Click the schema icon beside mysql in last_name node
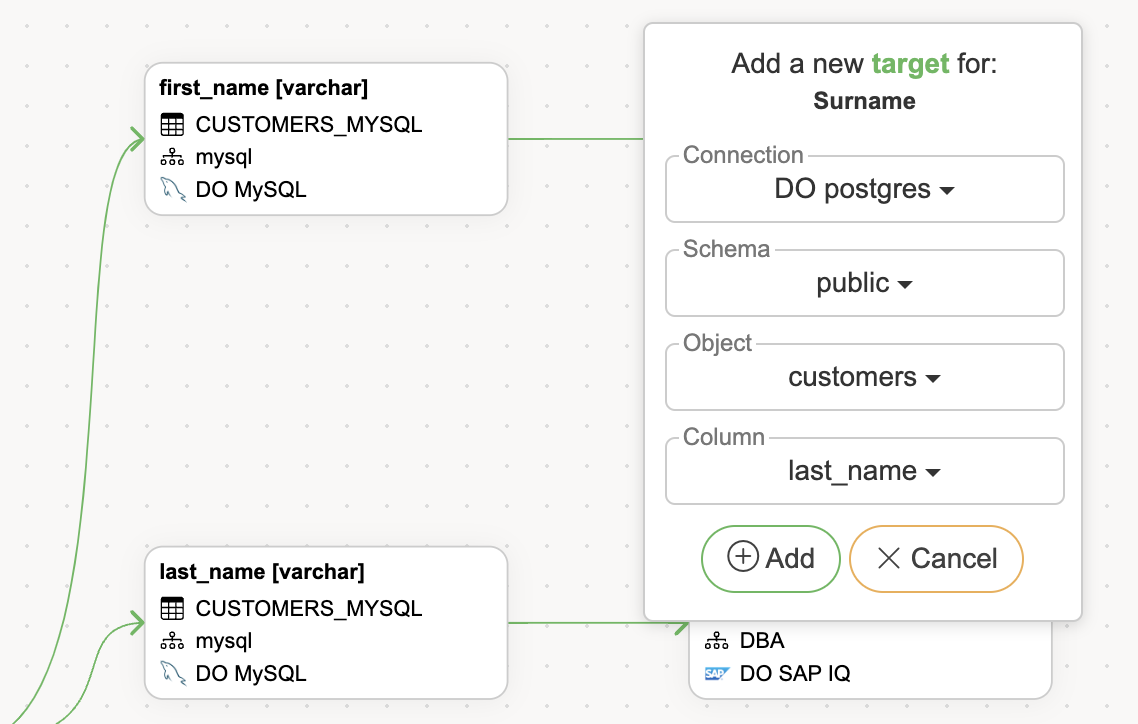 click(172, 641)
